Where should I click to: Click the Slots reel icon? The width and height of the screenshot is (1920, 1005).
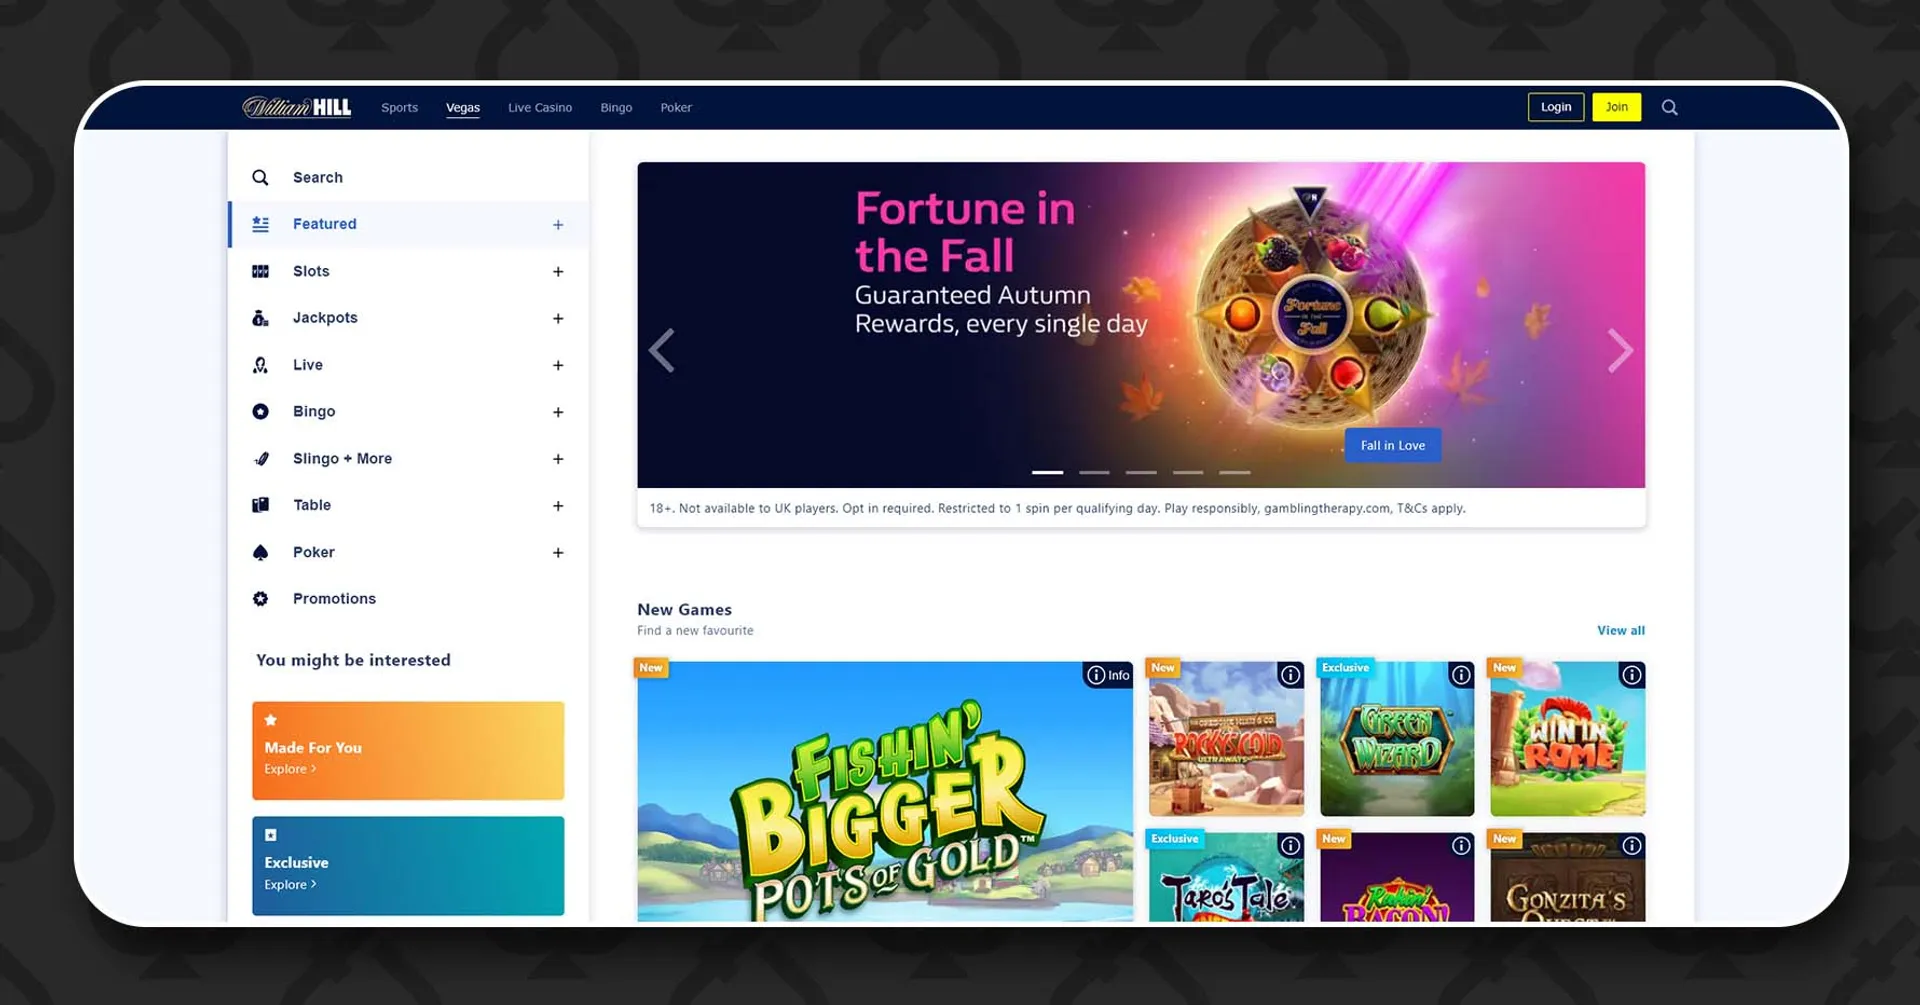260,271
